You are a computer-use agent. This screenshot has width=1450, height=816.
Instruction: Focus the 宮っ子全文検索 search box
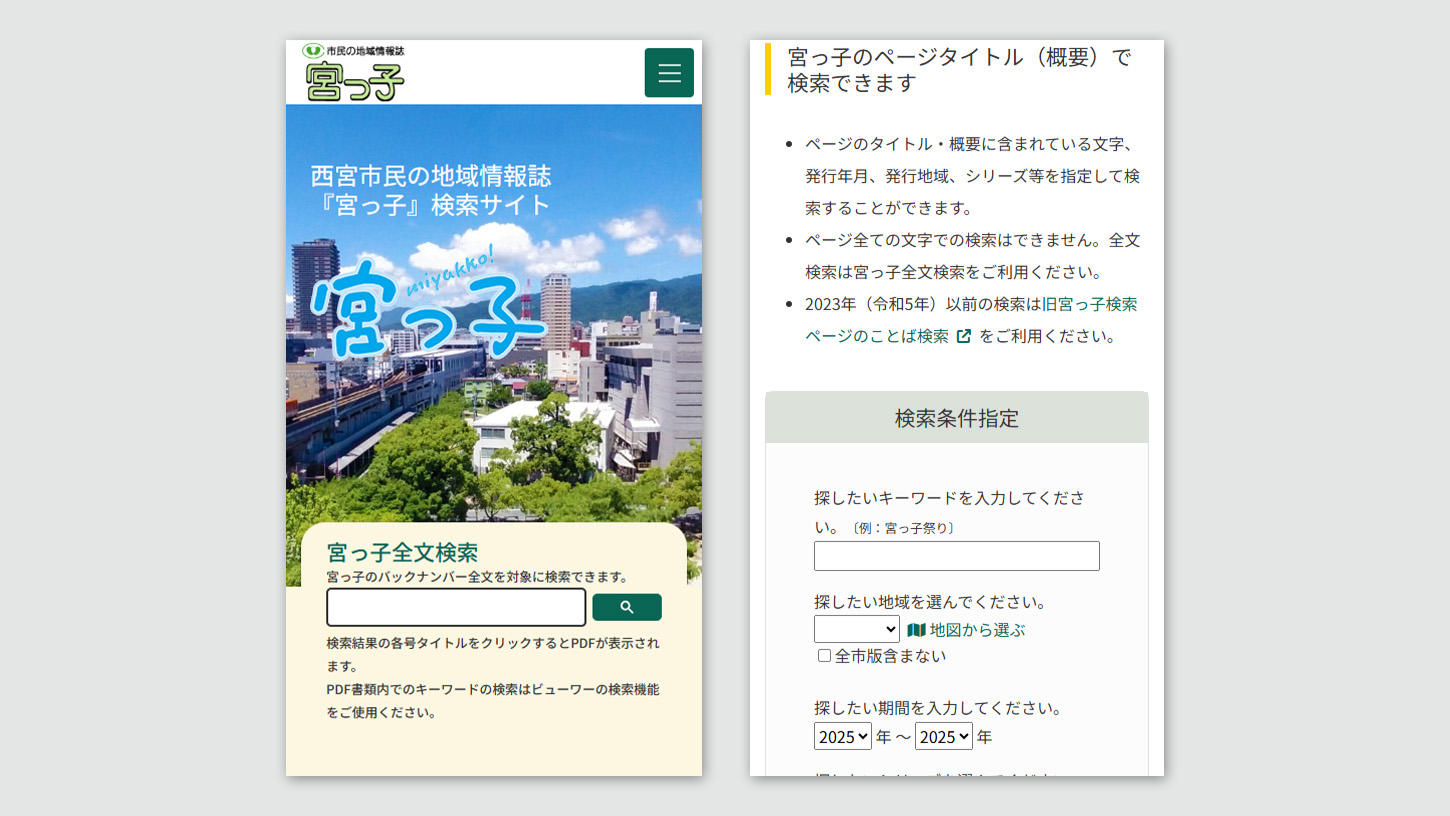click(x=456, y=607)
